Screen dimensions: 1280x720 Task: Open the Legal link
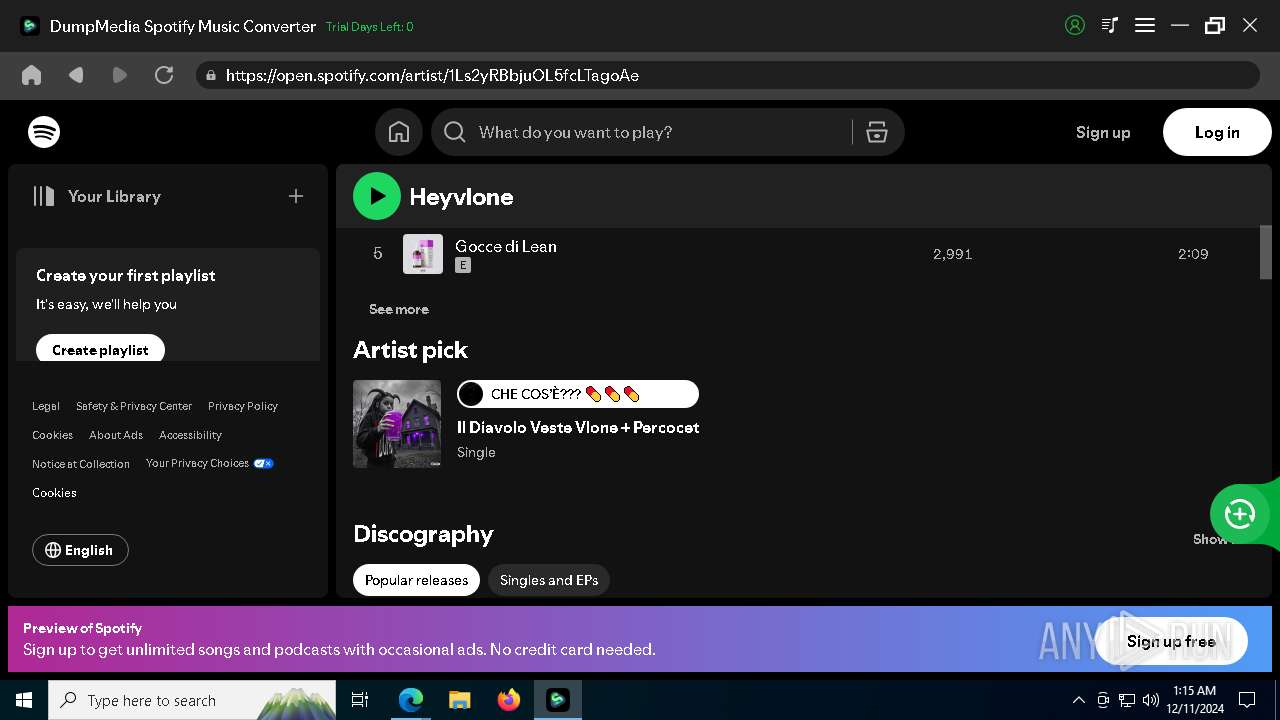[46, 406]
